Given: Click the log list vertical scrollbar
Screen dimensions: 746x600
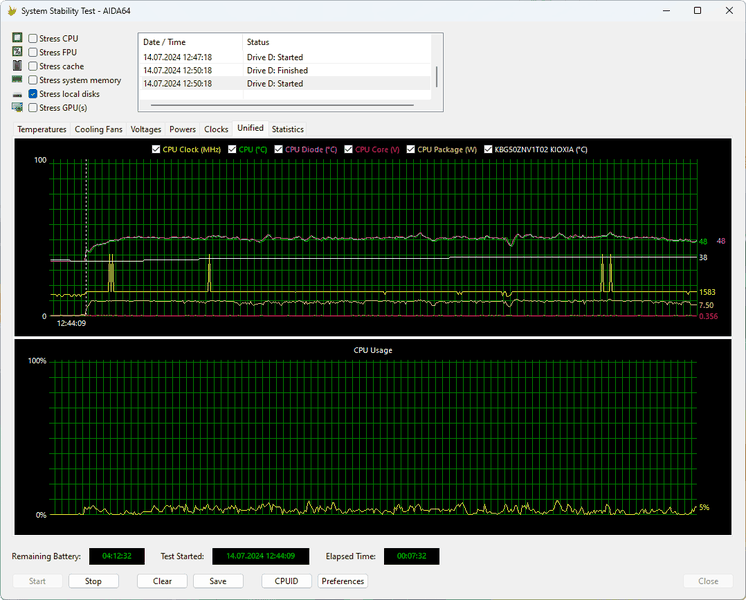Looking at the screenshot, I should (x=436, y=76).
